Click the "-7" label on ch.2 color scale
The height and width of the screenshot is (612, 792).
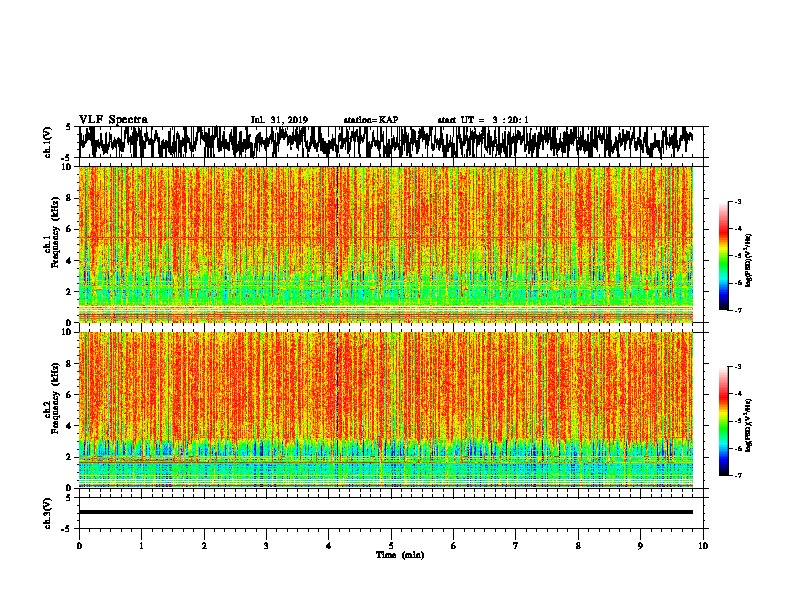pos(737,476)
